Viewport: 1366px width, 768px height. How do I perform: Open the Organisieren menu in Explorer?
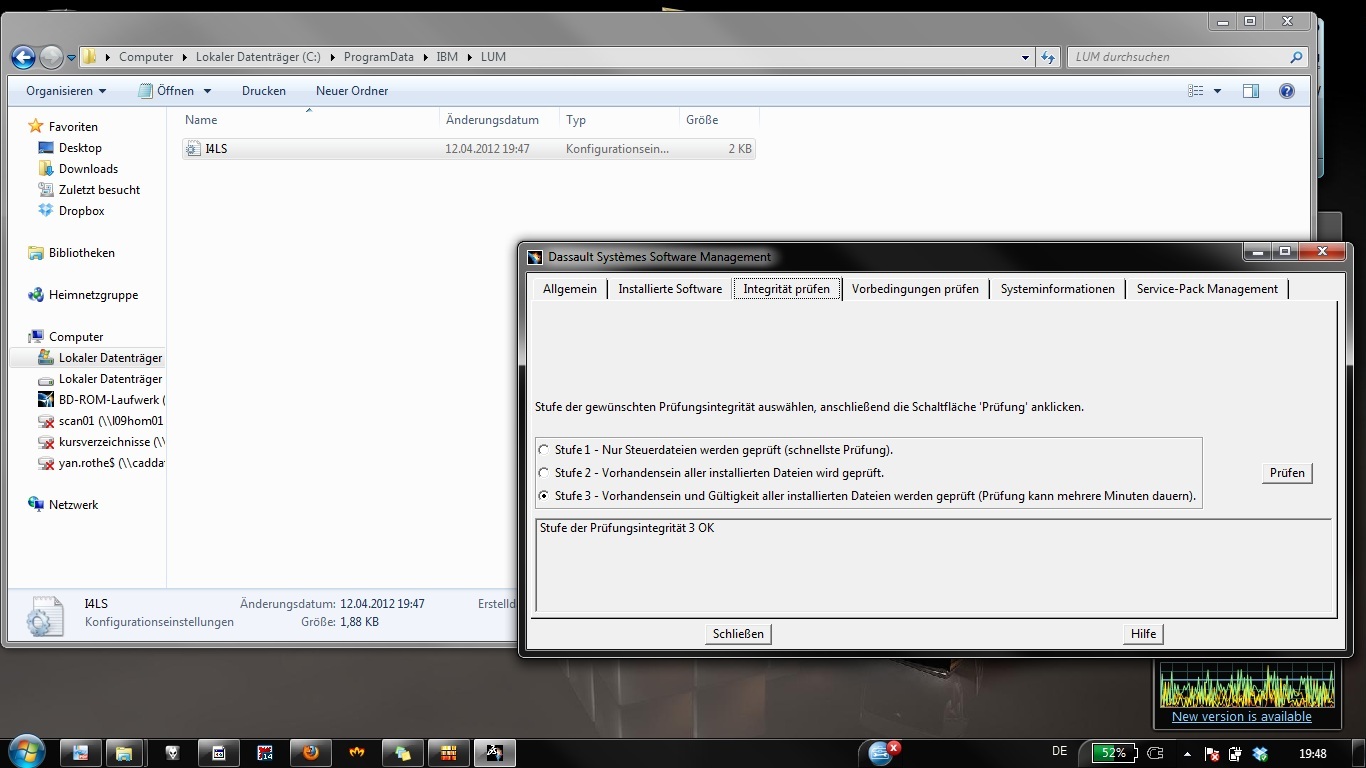point(66,91)
